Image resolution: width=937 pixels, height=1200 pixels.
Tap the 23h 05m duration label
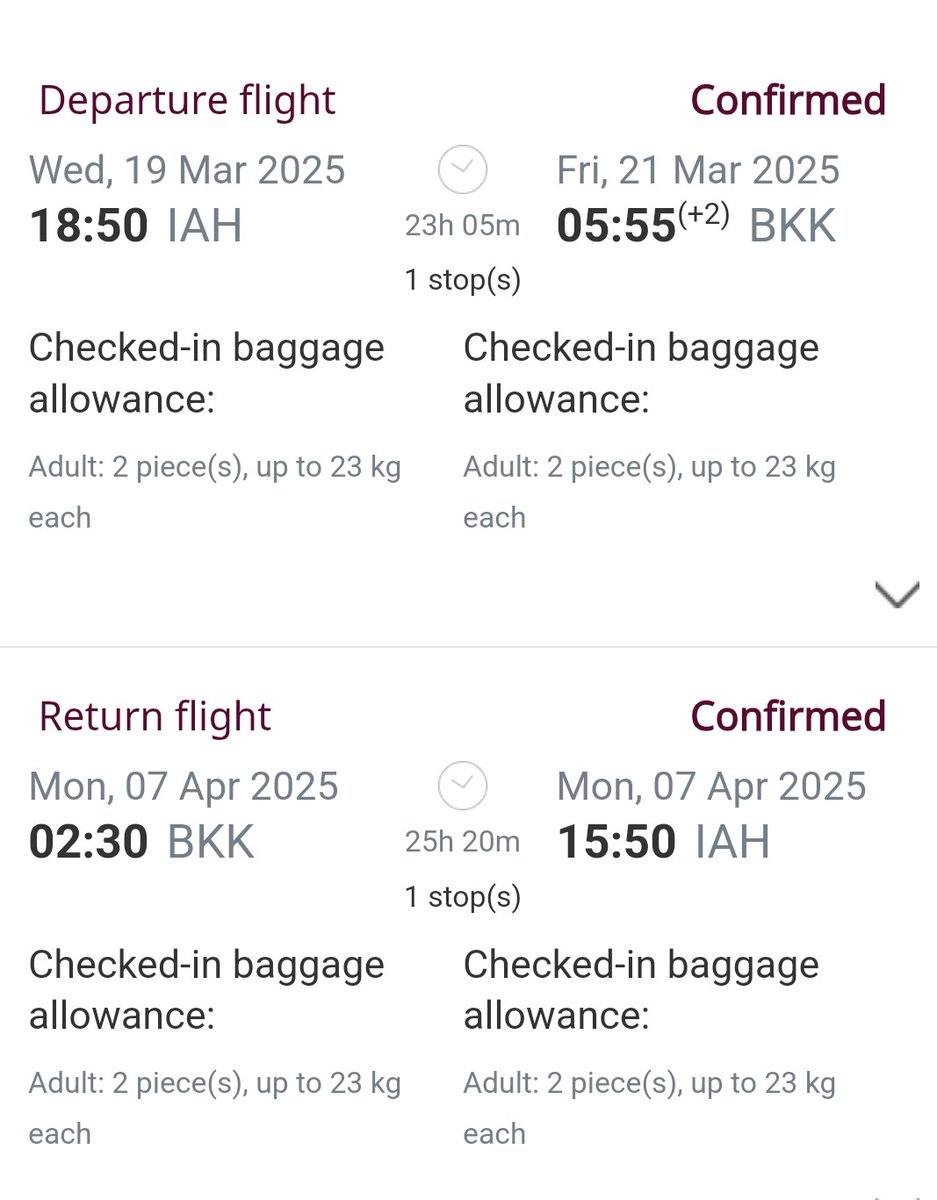(462, 226)
